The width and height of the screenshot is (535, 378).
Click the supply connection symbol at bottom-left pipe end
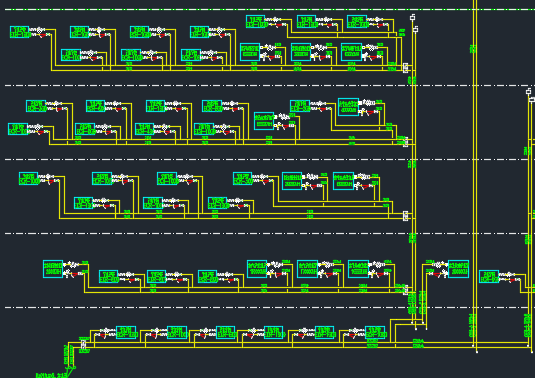tap(71, 368)
